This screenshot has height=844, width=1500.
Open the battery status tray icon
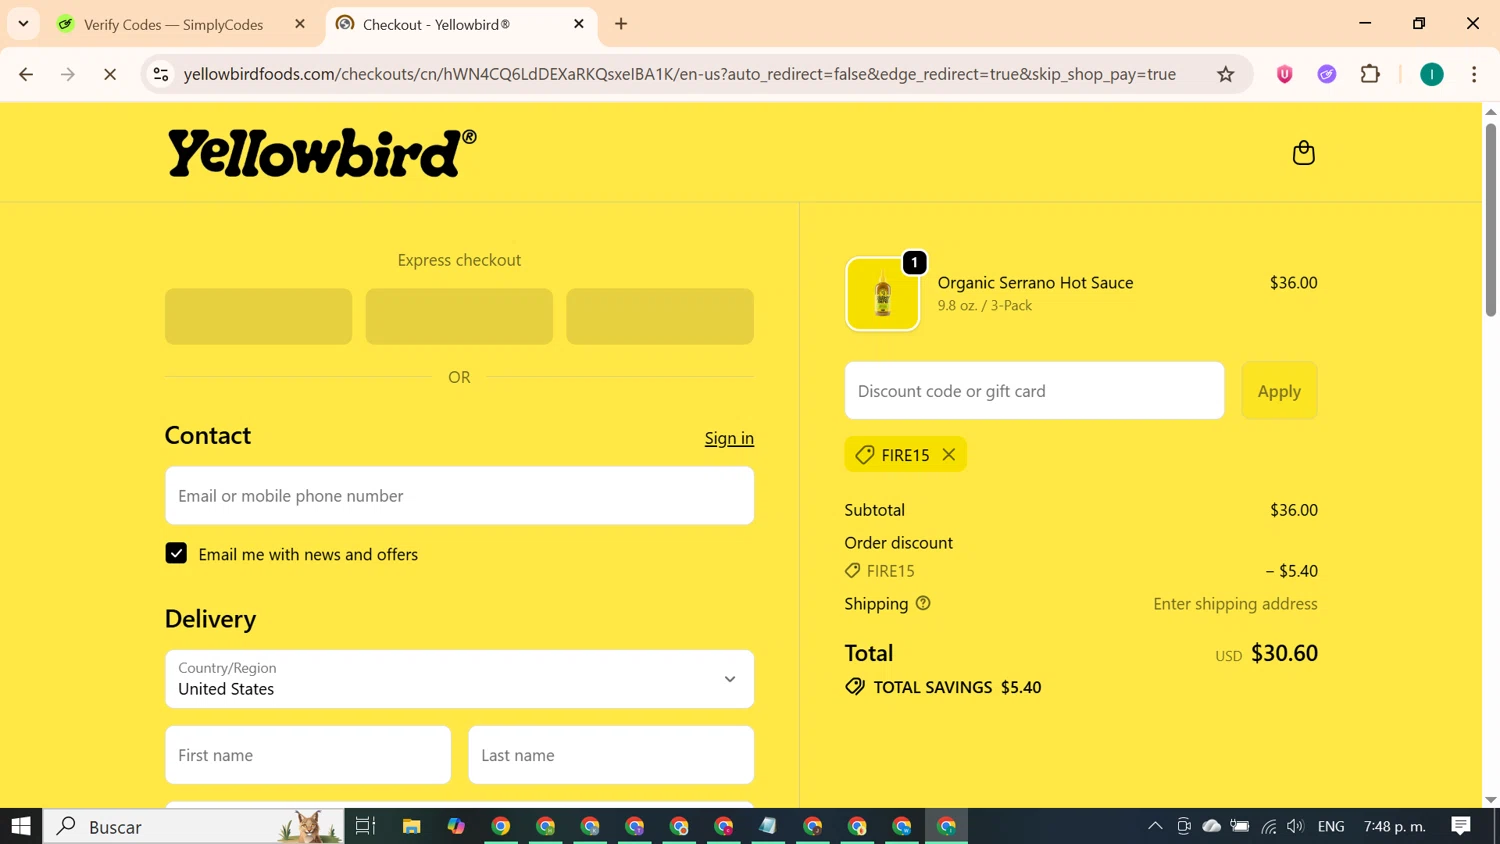click(x=1240, y=826)
